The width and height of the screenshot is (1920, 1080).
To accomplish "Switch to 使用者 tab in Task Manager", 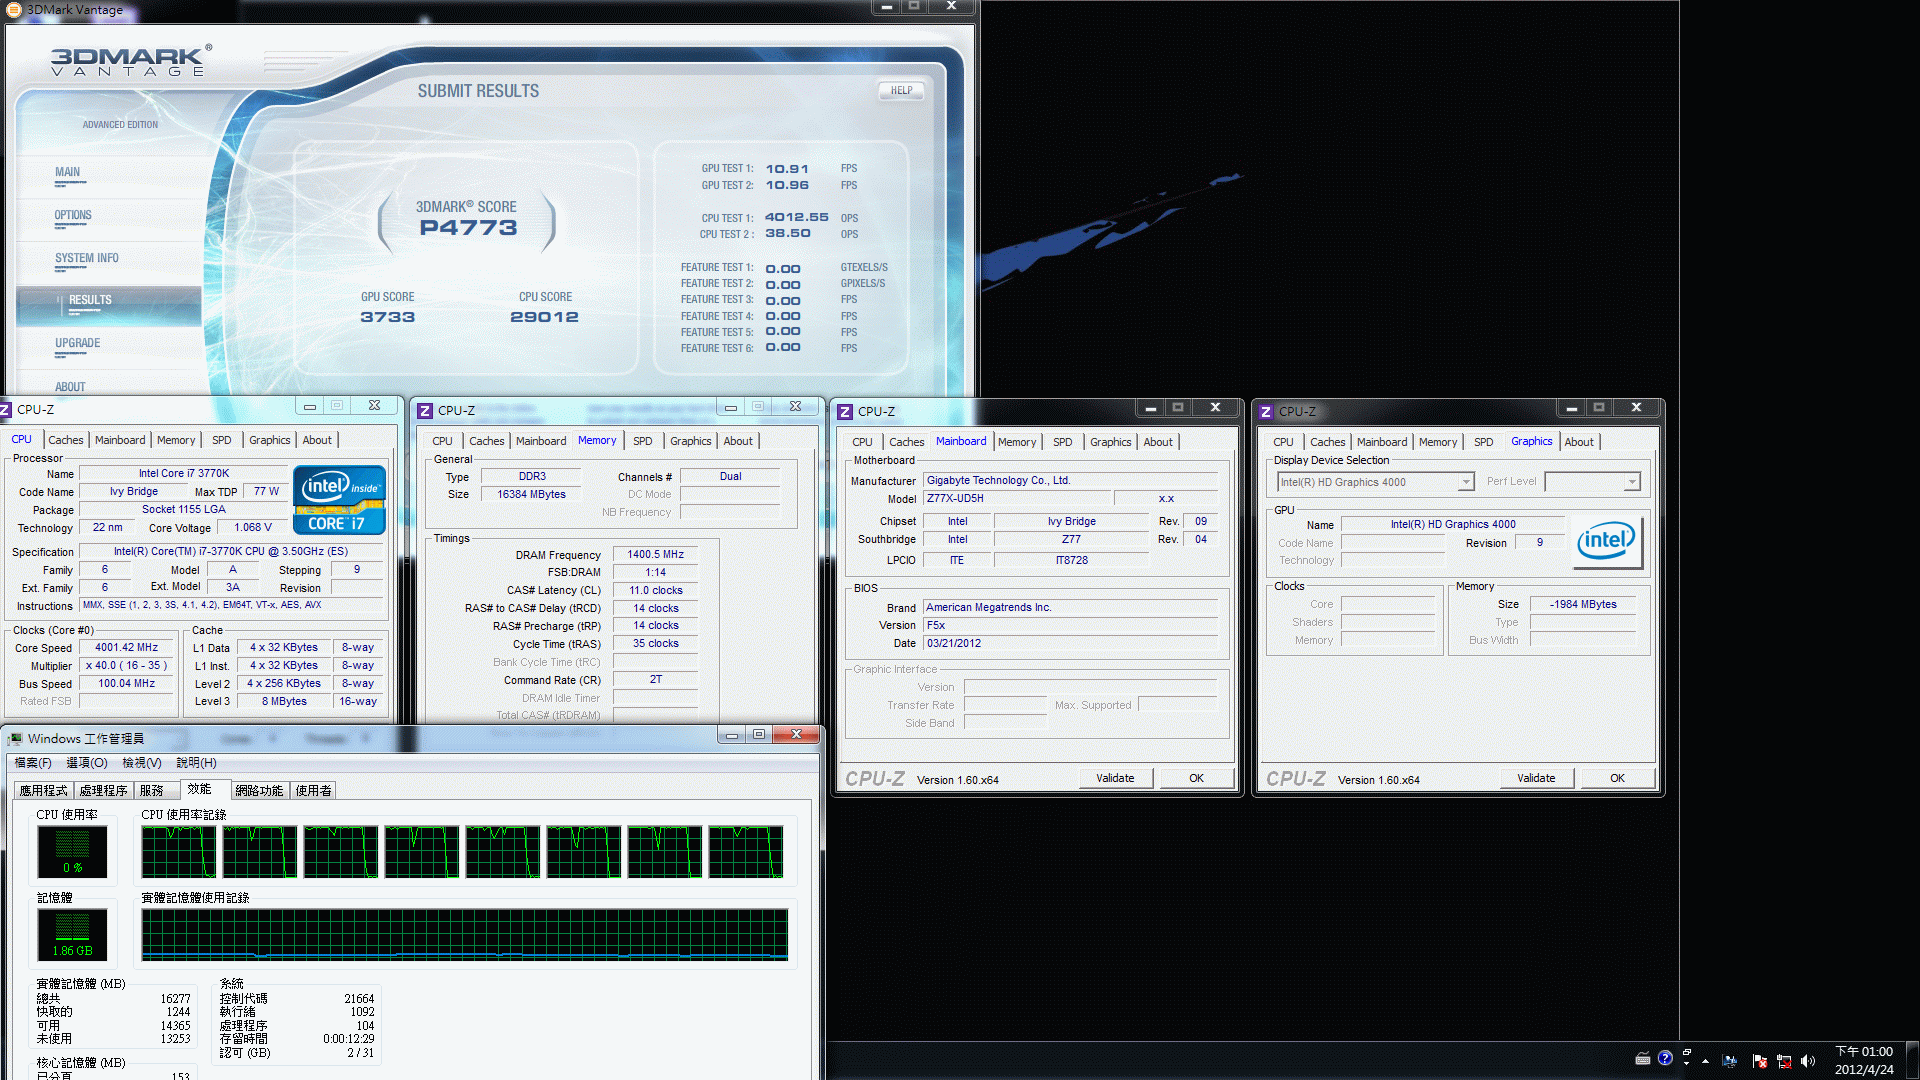I will 313,790.
